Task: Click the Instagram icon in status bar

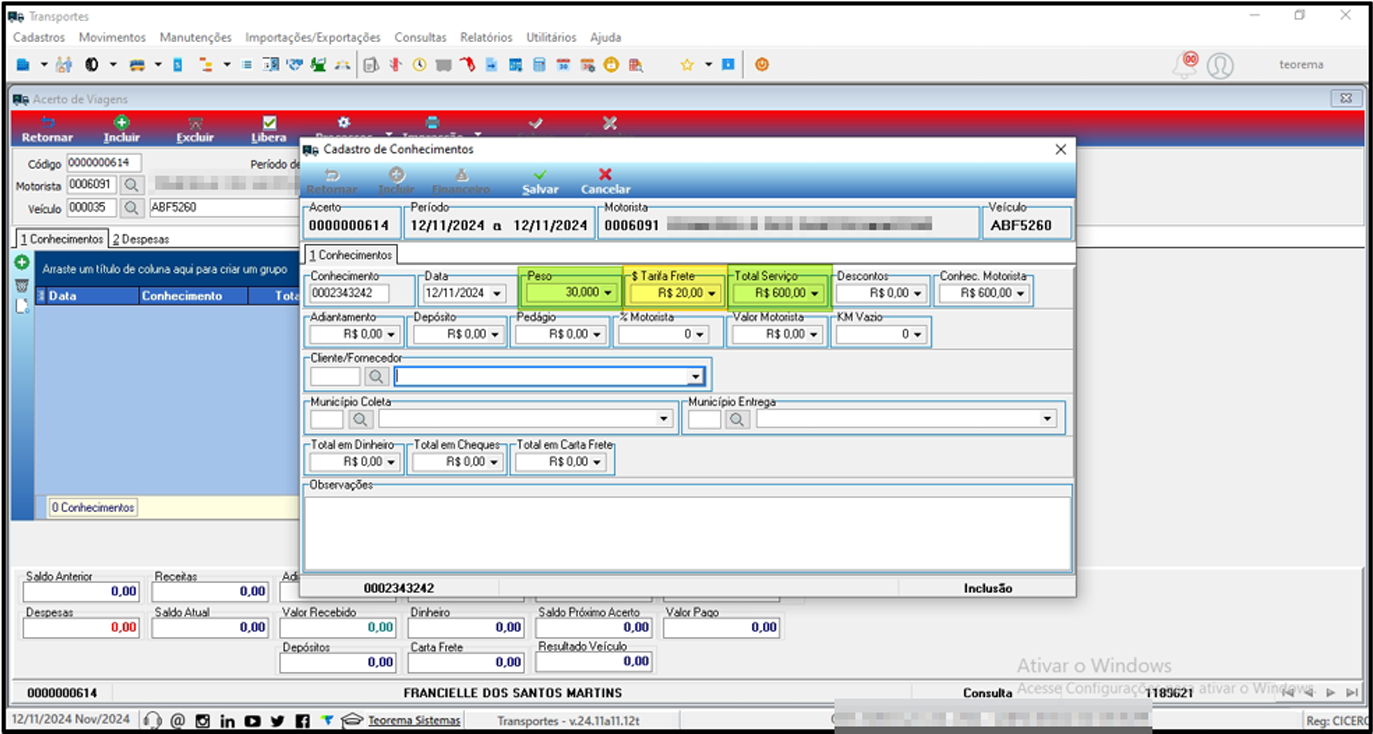Action: [x=203, y=720]
